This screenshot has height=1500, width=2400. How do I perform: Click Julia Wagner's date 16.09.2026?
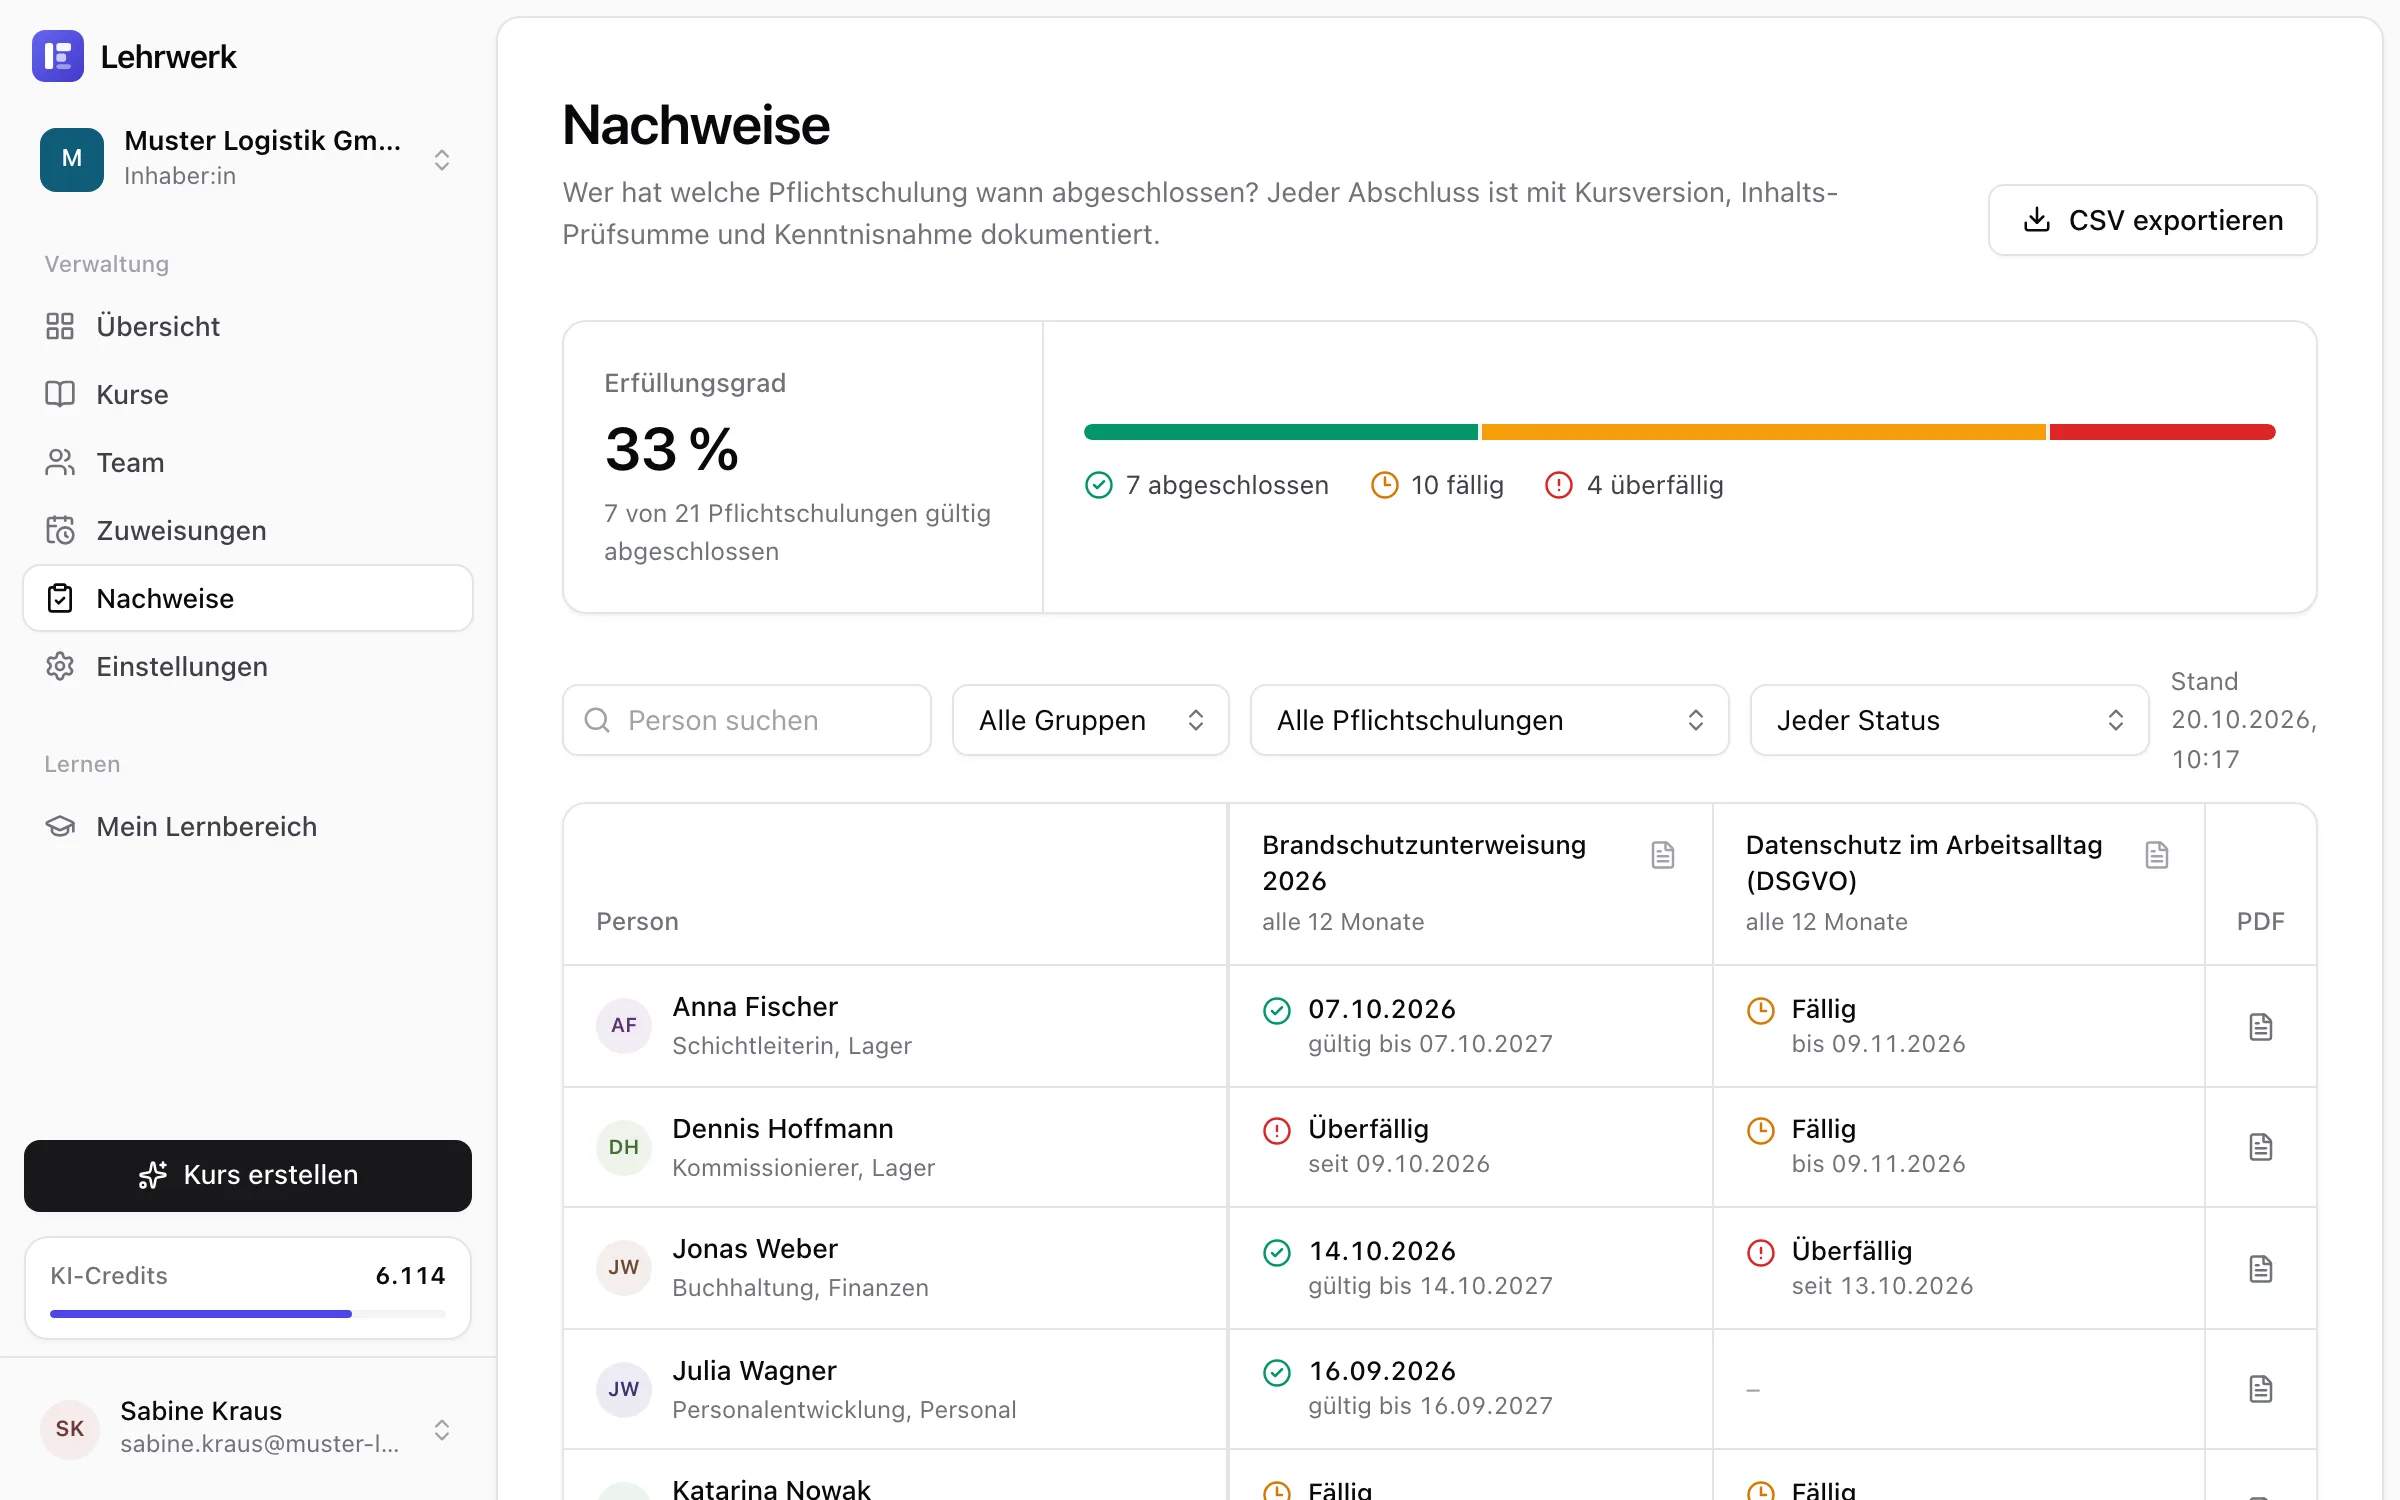tap(1382, 1371)
